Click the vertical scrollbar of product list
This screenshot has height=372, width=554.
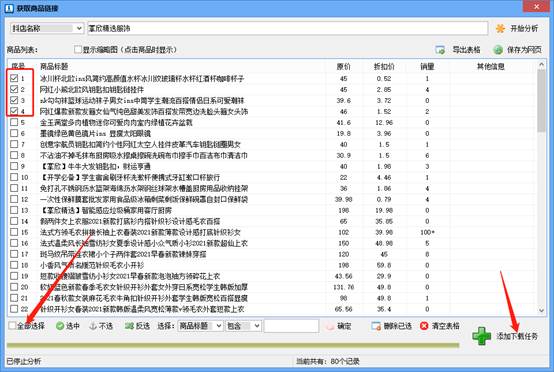pos(541,188)
